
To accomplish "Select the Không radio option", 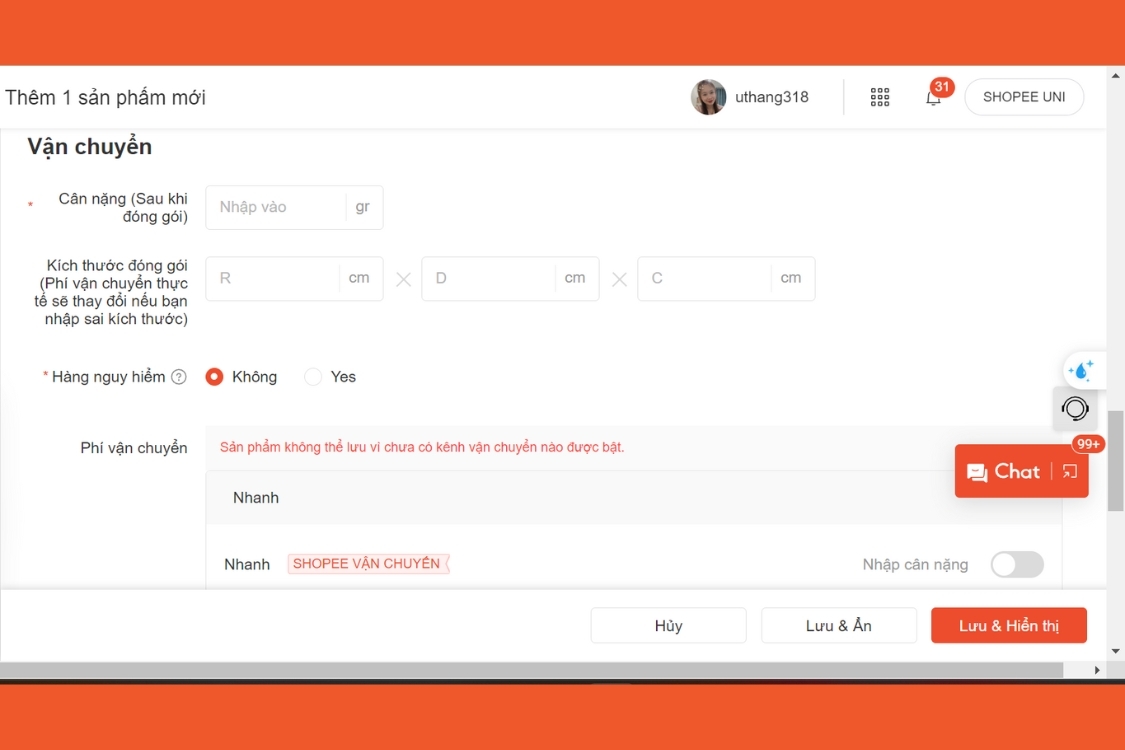I will pos(214,377).
